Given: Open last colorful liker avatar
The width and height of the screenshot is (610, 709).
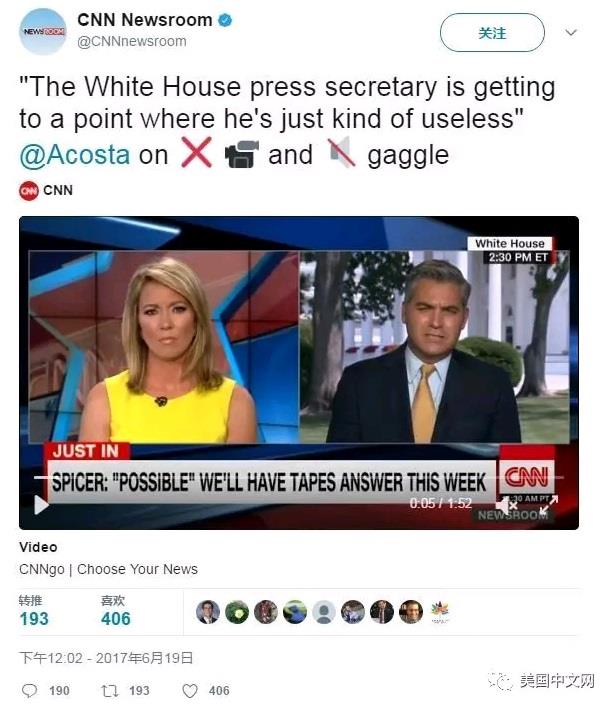Looking at the screenshot, I should [x=440, y=612].
